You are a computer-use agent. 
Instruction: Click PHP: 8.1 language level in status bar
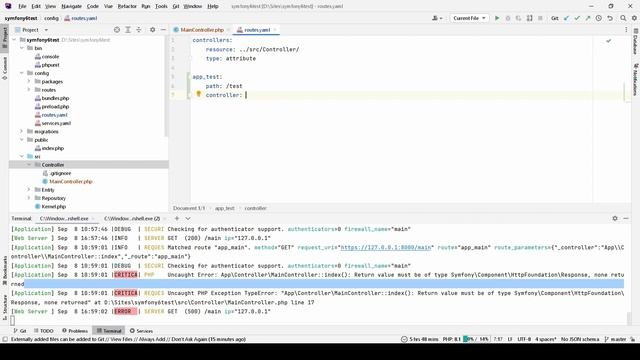pos(451,339)
